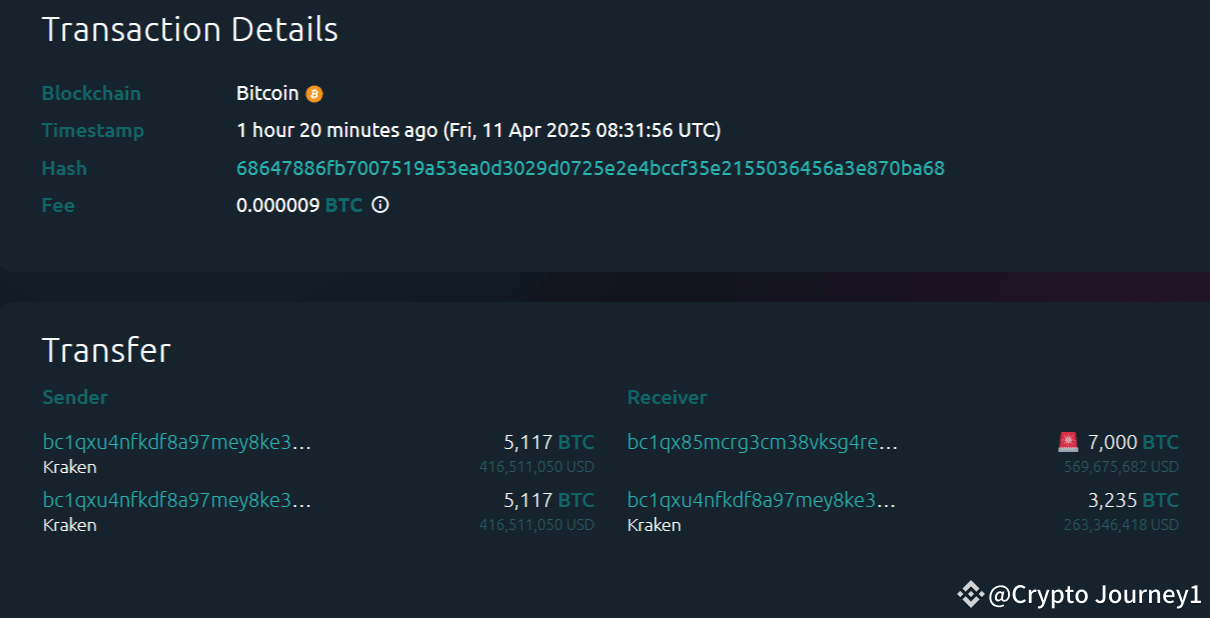This screenshot has height=618, width=1210.
Task: Click the siren alert icon beside 7,000 BTC
Action: pos(1067,441)
